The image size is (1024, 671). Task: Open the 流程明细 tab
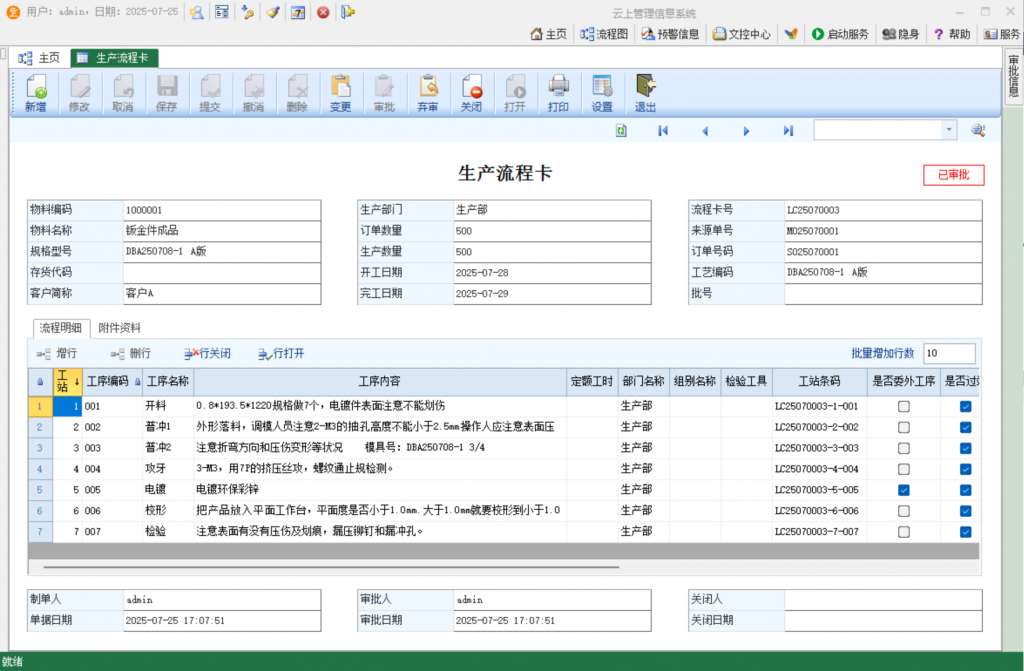pos(61,328)
